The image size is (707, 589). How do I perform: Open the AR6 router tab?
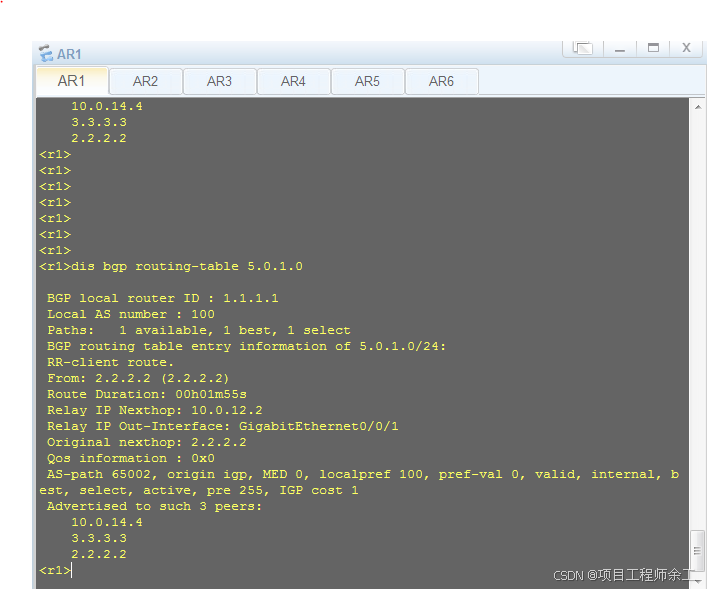pyautogui.click(x=441, y=82)
